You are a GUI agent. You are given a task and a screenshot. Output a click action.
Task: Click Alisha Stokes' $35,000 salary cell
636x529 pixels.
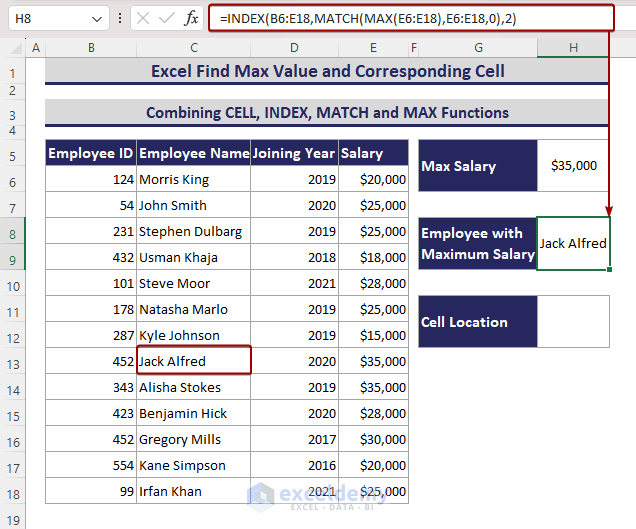click(x=374, y=387)
